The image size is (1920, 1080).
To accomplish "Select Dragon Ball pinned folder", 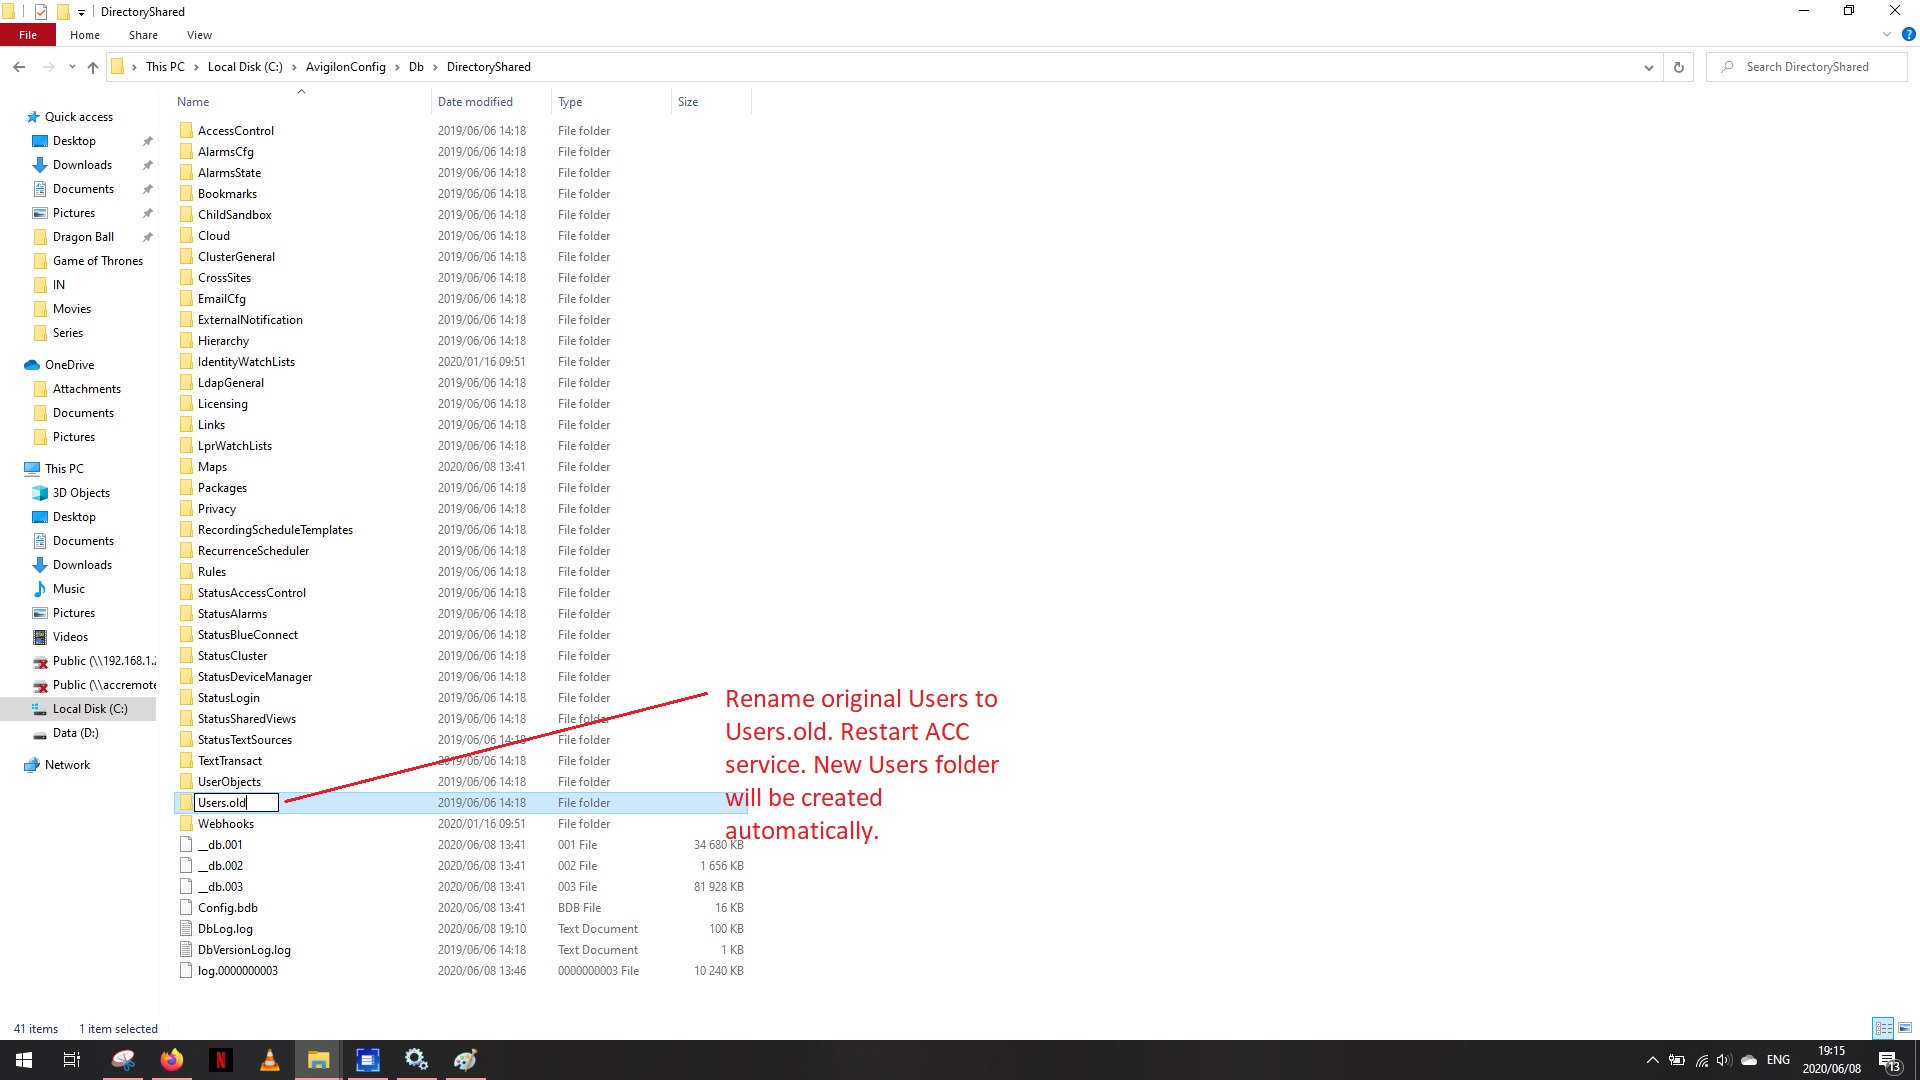I will pos(83,237).
